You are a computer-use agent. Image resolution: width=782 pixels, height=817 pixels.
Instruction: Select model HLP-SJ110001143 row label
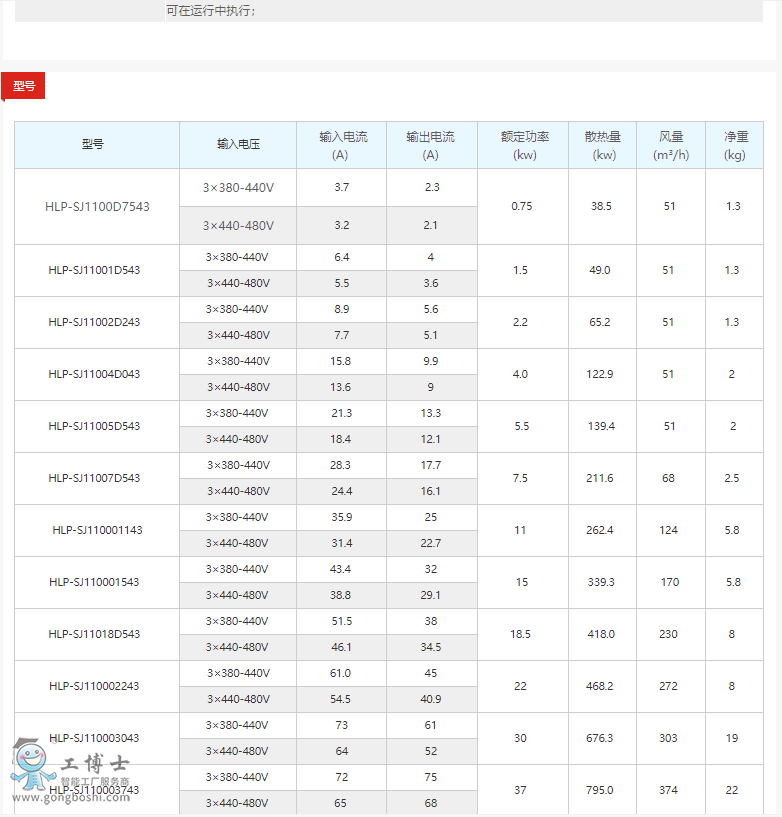97,530
